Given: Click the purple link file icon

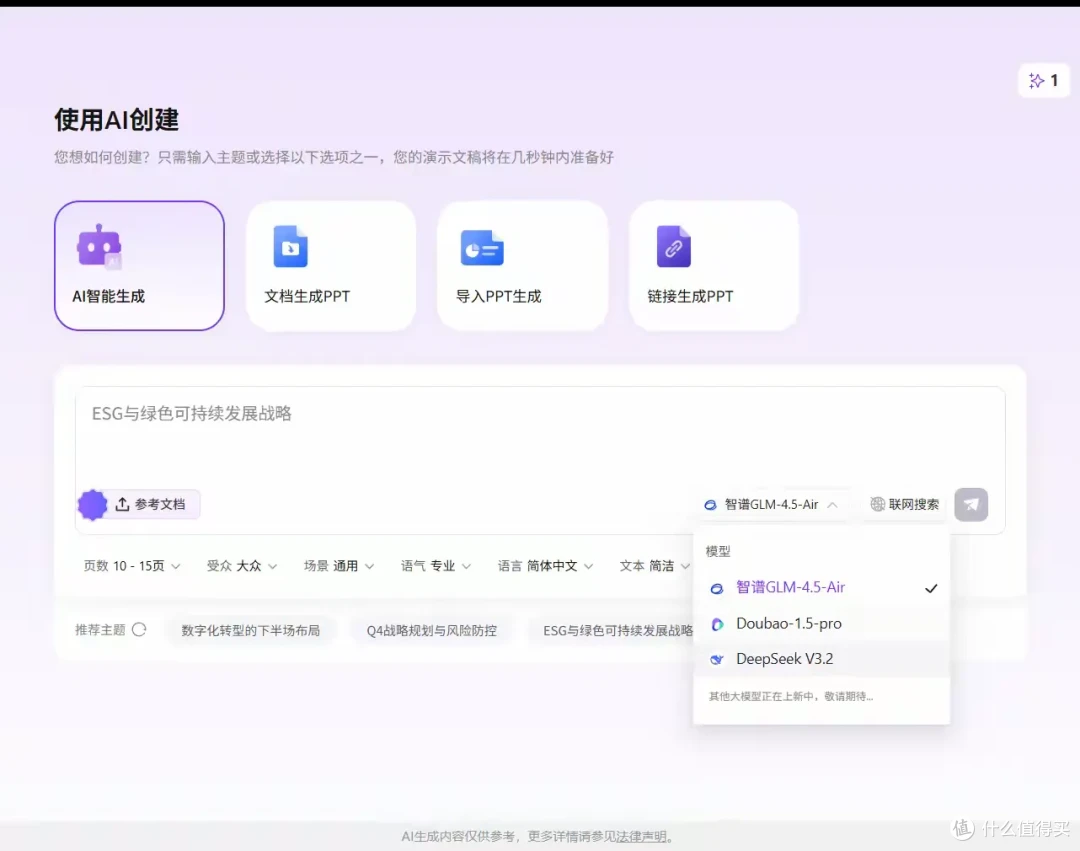Looking at the screenshot, I should [x=674, y=246].
